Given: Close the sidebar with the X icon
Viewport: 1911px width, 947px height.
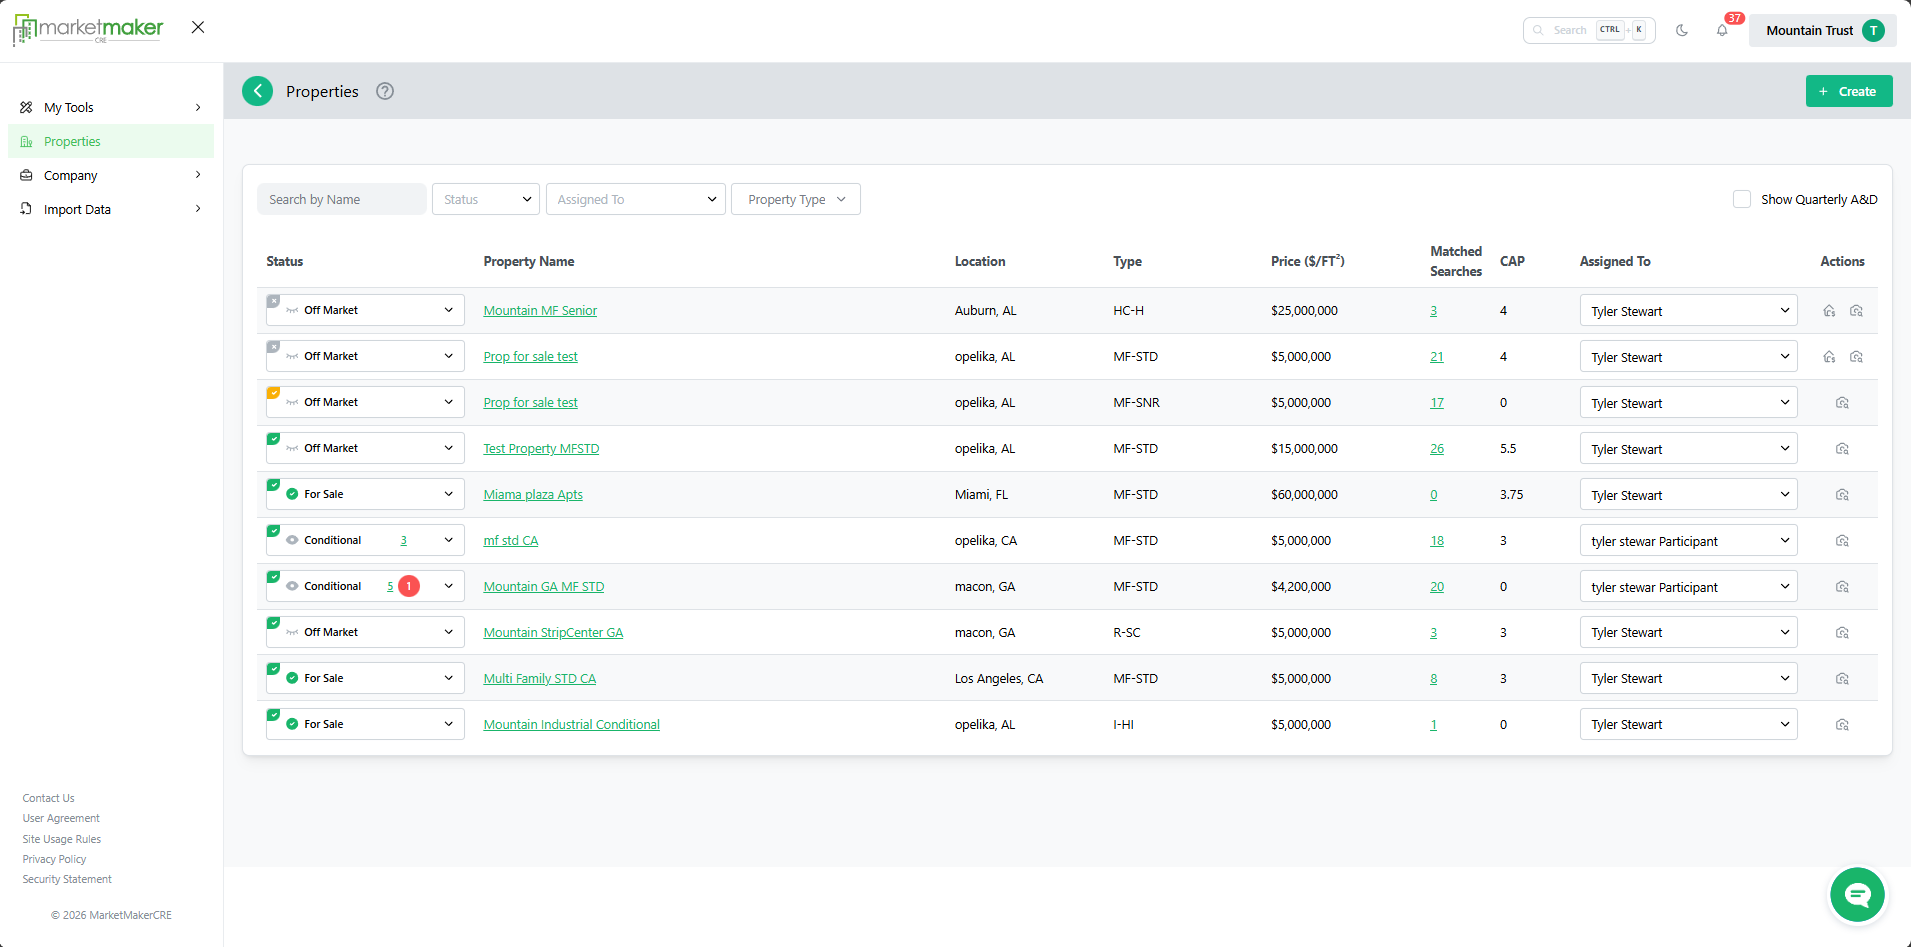Looking at the screenshot, I should click(198, 27).
